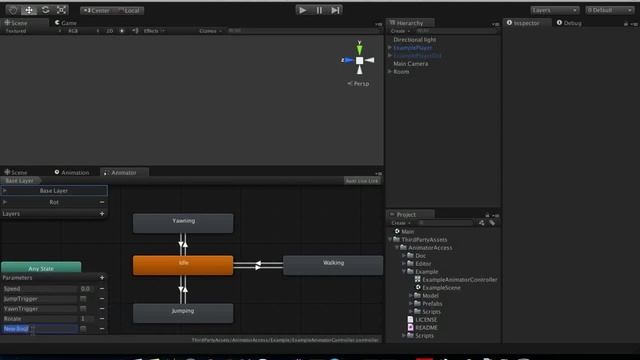This screenshot has height=360, width=640.
Task: Check the New Bool parameter checkbox
Action: [x=83, y=329]
